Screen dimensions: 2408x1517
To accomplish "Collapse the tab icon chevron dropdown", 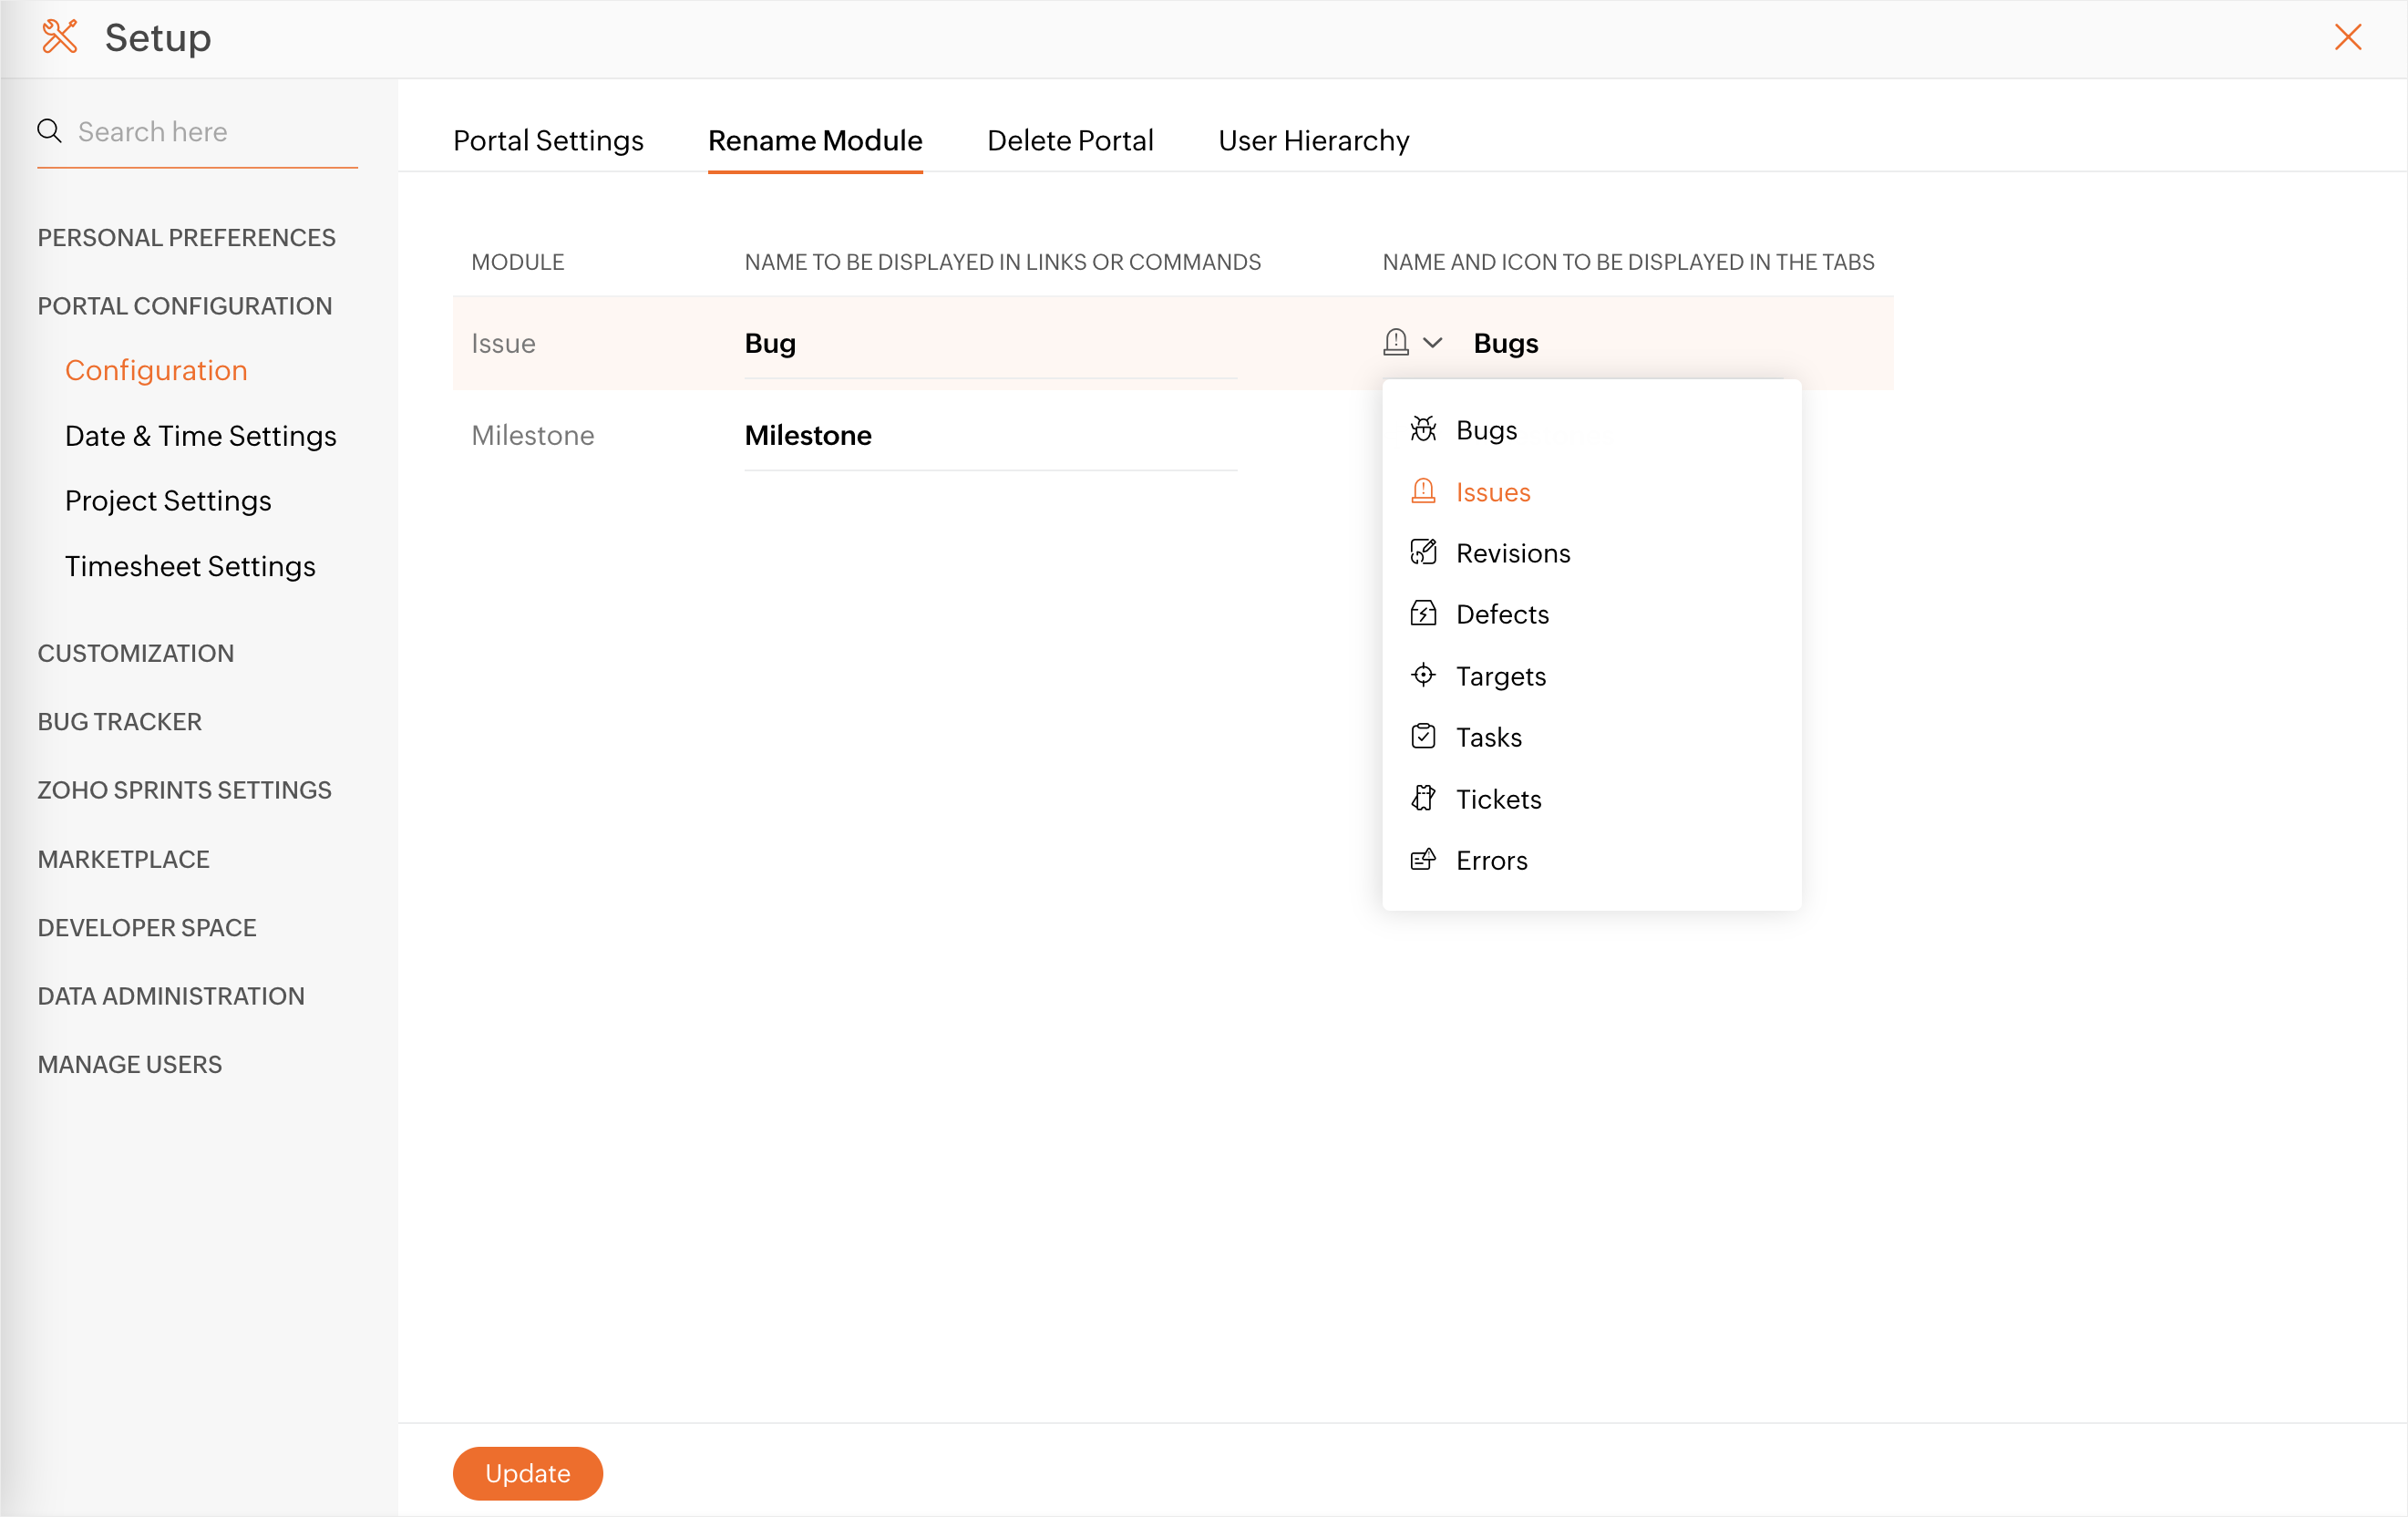I will tap(1432, 343).
